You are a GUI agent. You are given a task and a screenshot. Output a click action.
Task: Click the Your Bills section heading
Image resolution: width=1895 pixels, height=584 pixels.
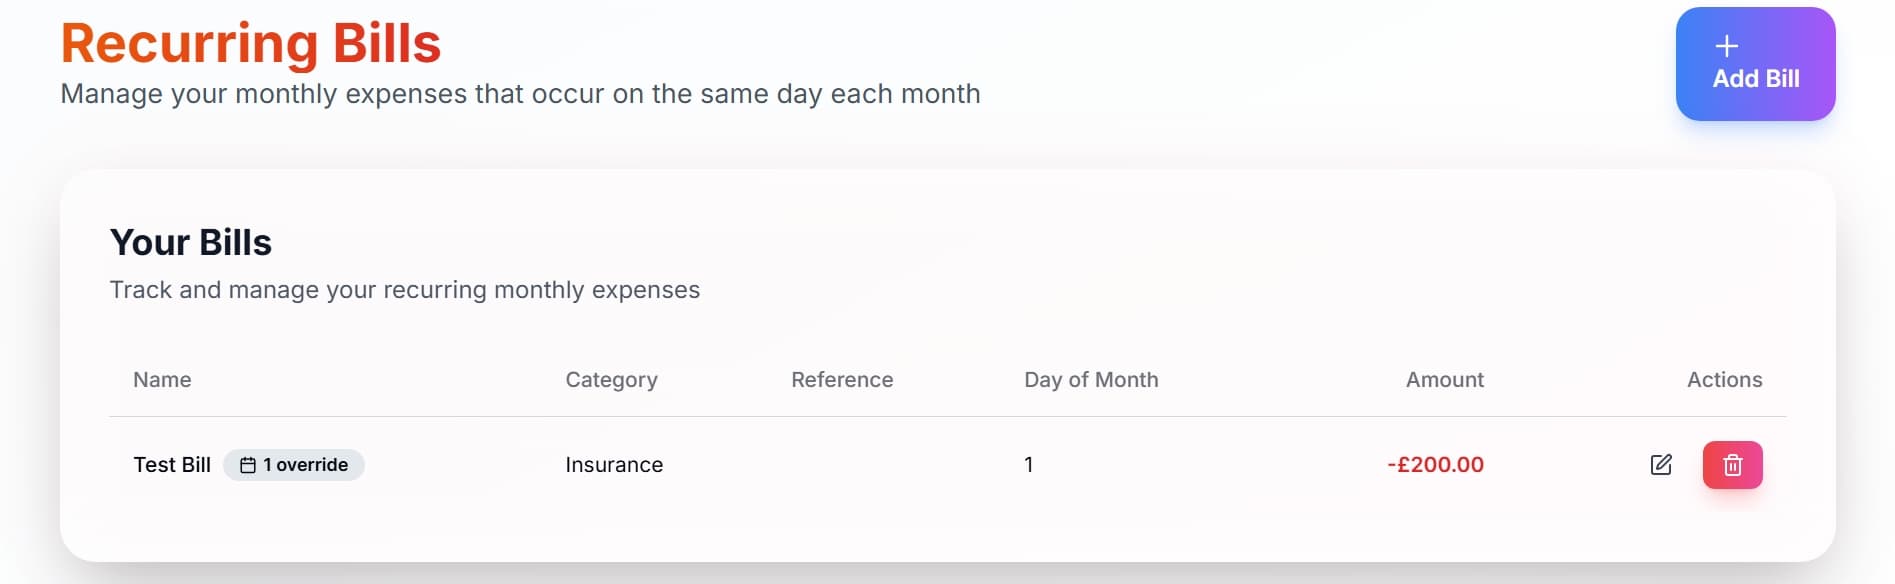pos(191,243)
